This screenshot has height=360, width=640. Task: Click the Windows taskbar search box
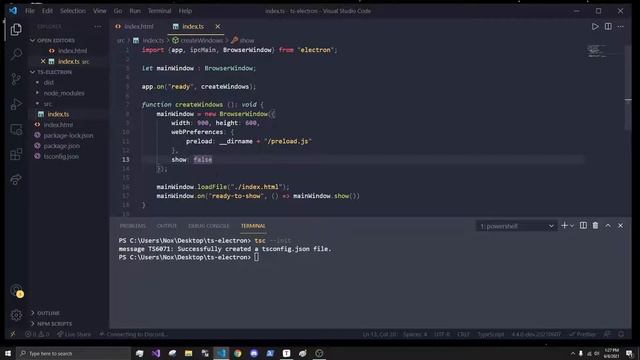coord(74,353)
